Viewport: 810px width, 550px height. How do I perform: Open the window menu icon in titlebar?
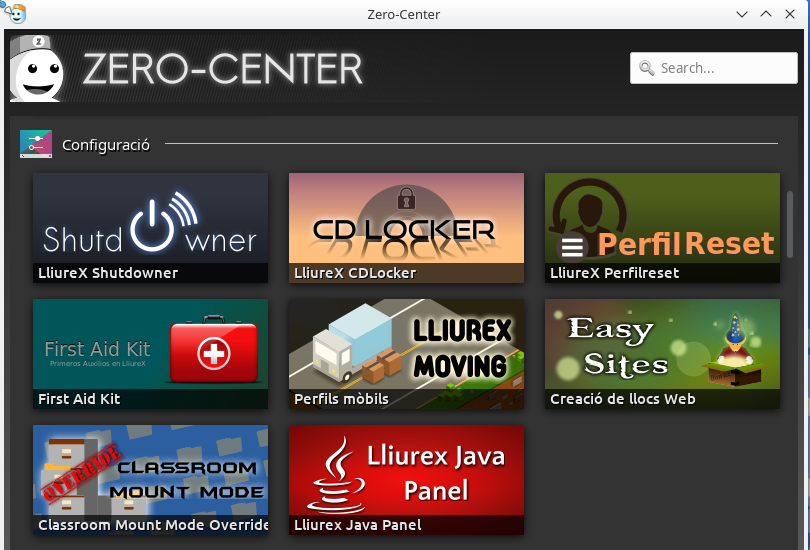click(15, 14)
